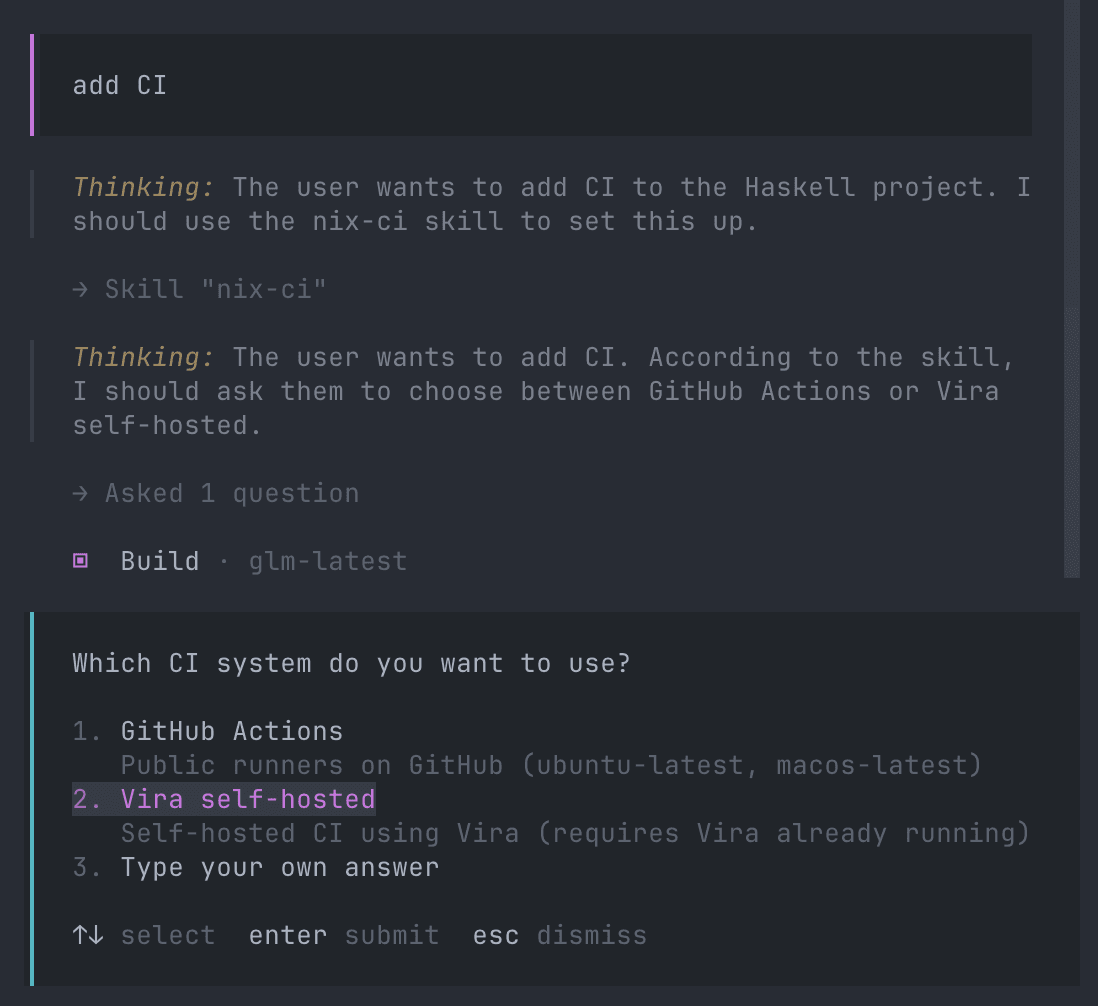This screenshot has width=1098, height=1006.
Task: Click the "Which CI system" question text
Action: (x=352, y=663)
